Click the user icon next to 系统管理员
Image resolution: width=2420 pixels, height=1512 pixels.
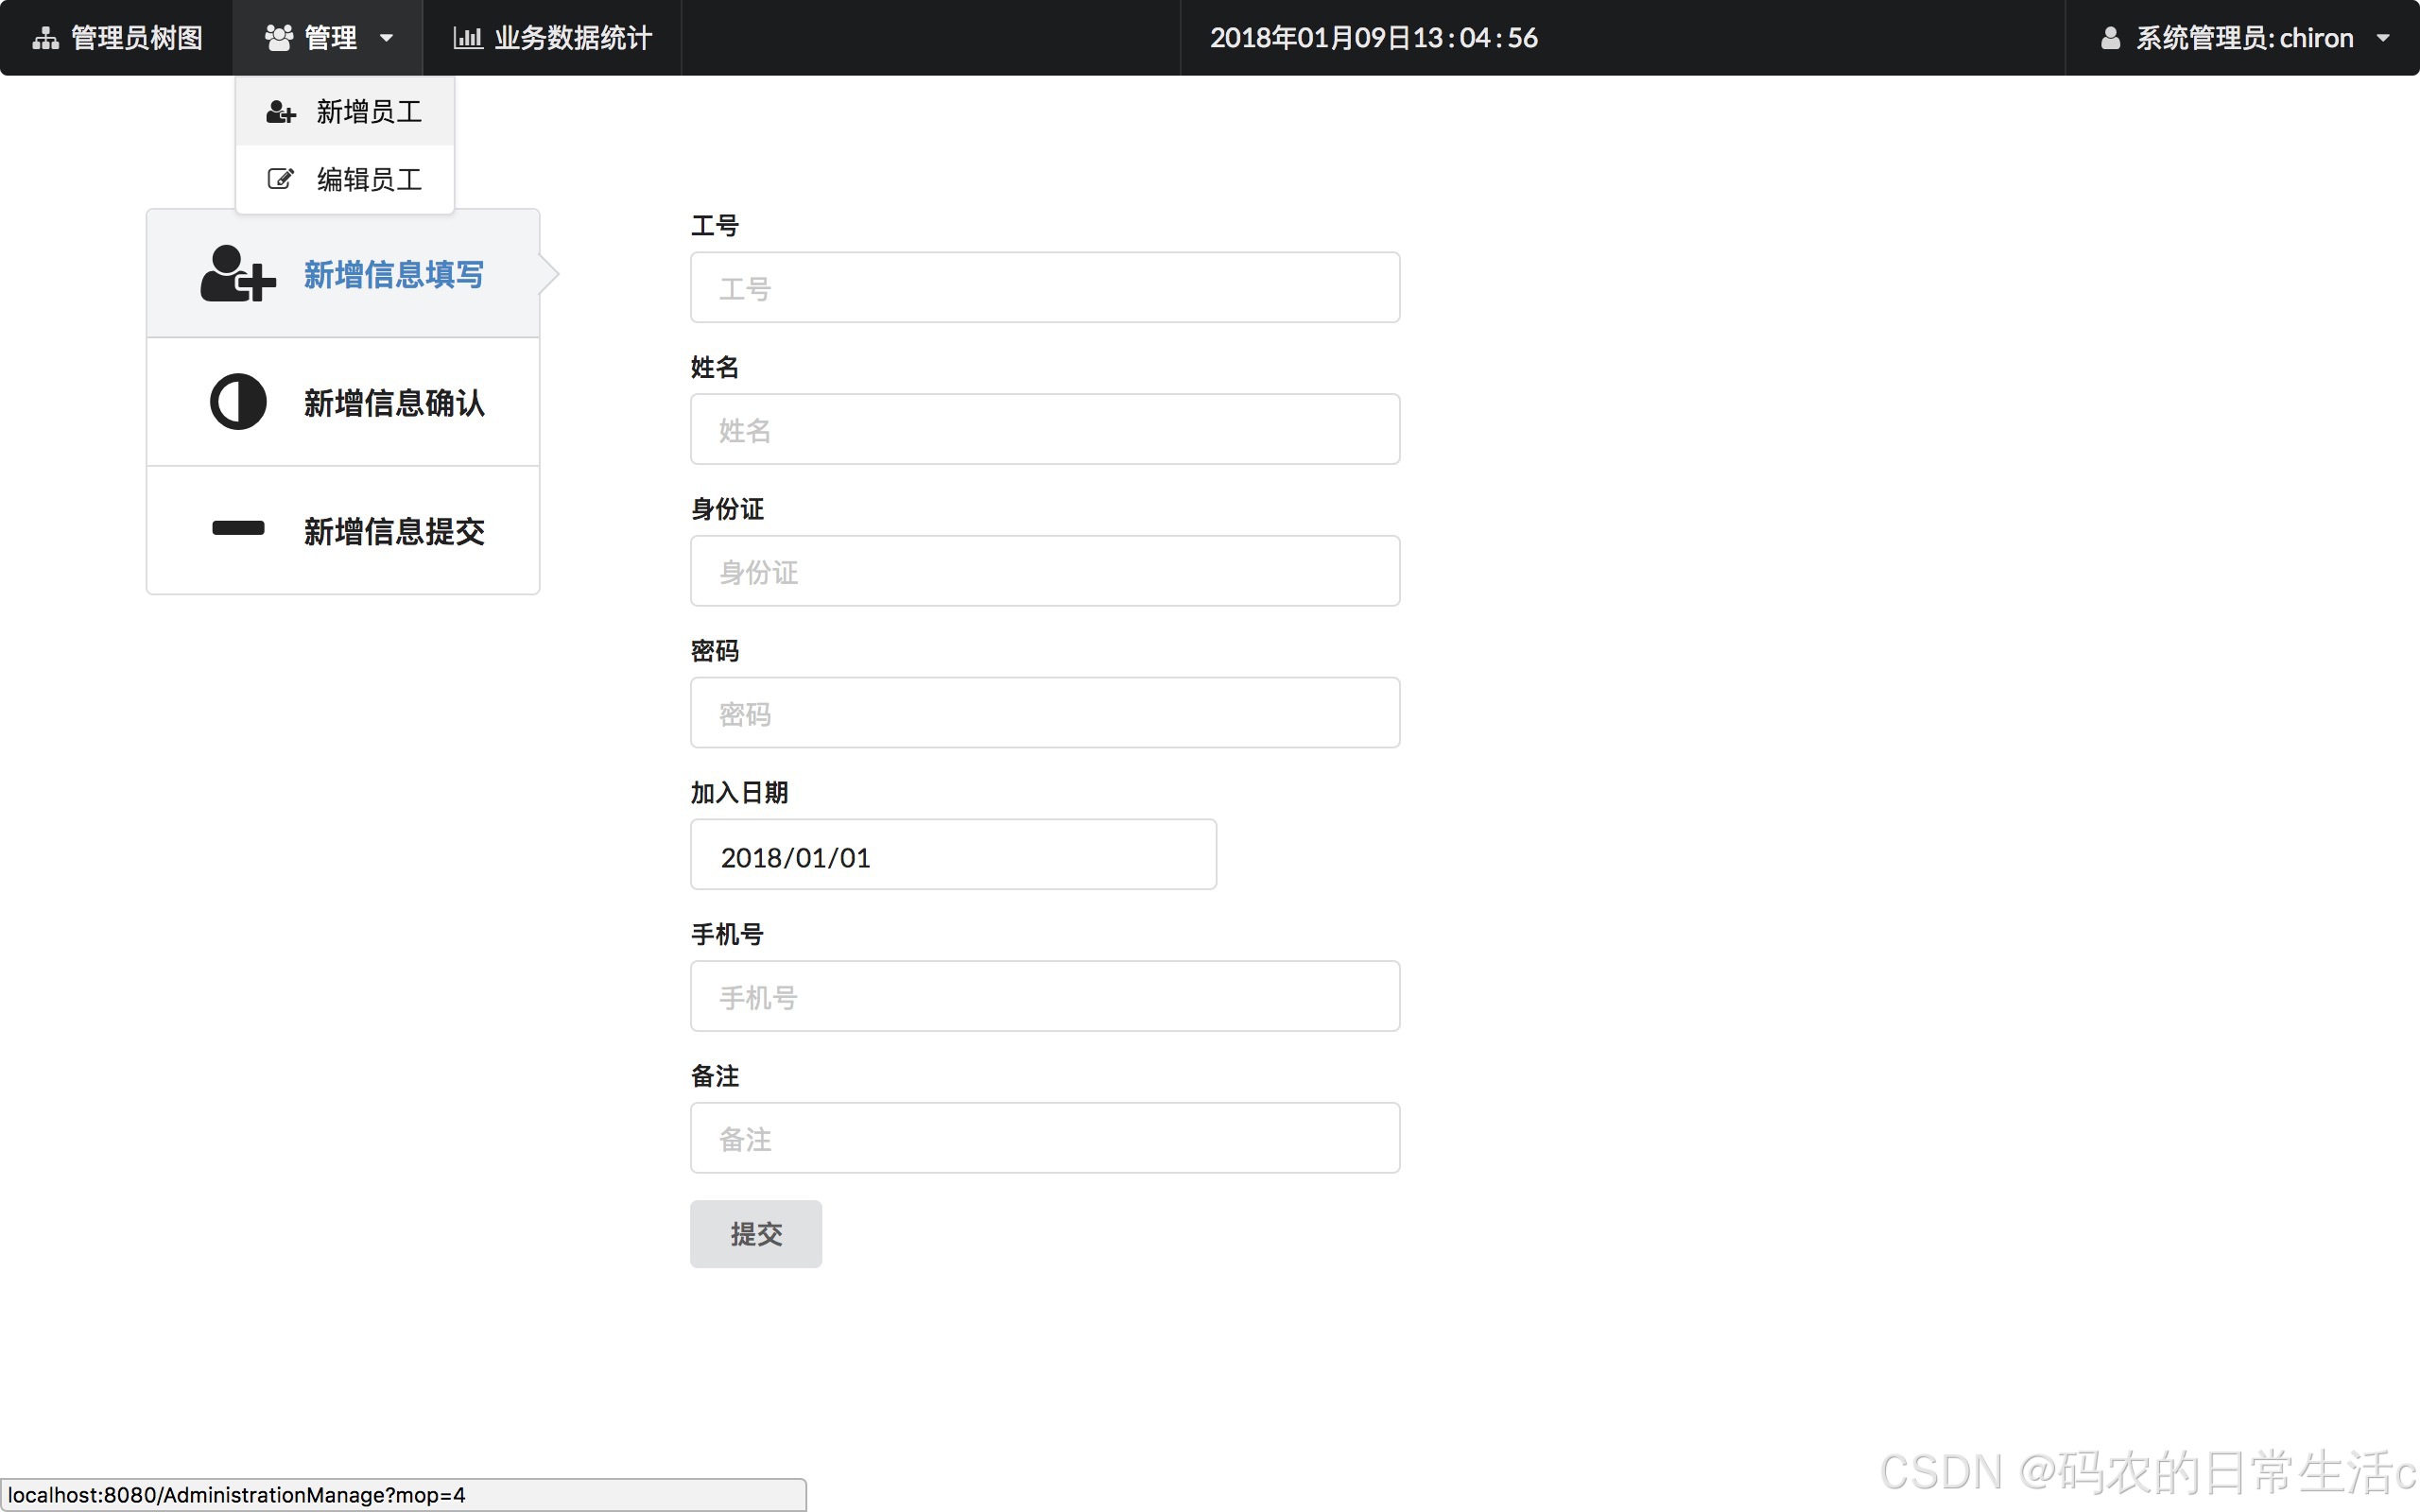pos(2111,37)
